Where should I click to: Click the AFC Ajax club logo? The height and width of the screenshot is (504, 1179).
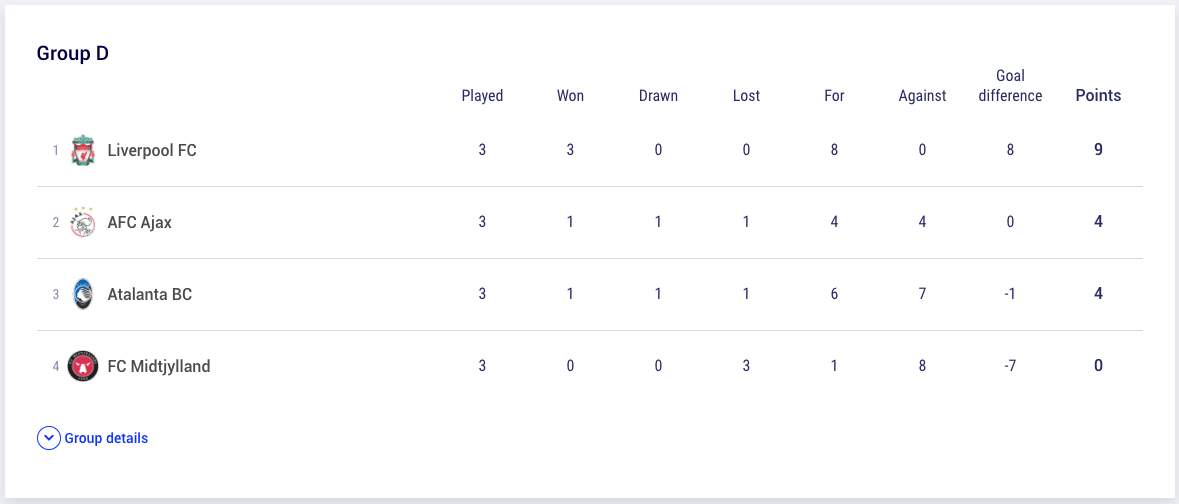[x=83, y=222]
